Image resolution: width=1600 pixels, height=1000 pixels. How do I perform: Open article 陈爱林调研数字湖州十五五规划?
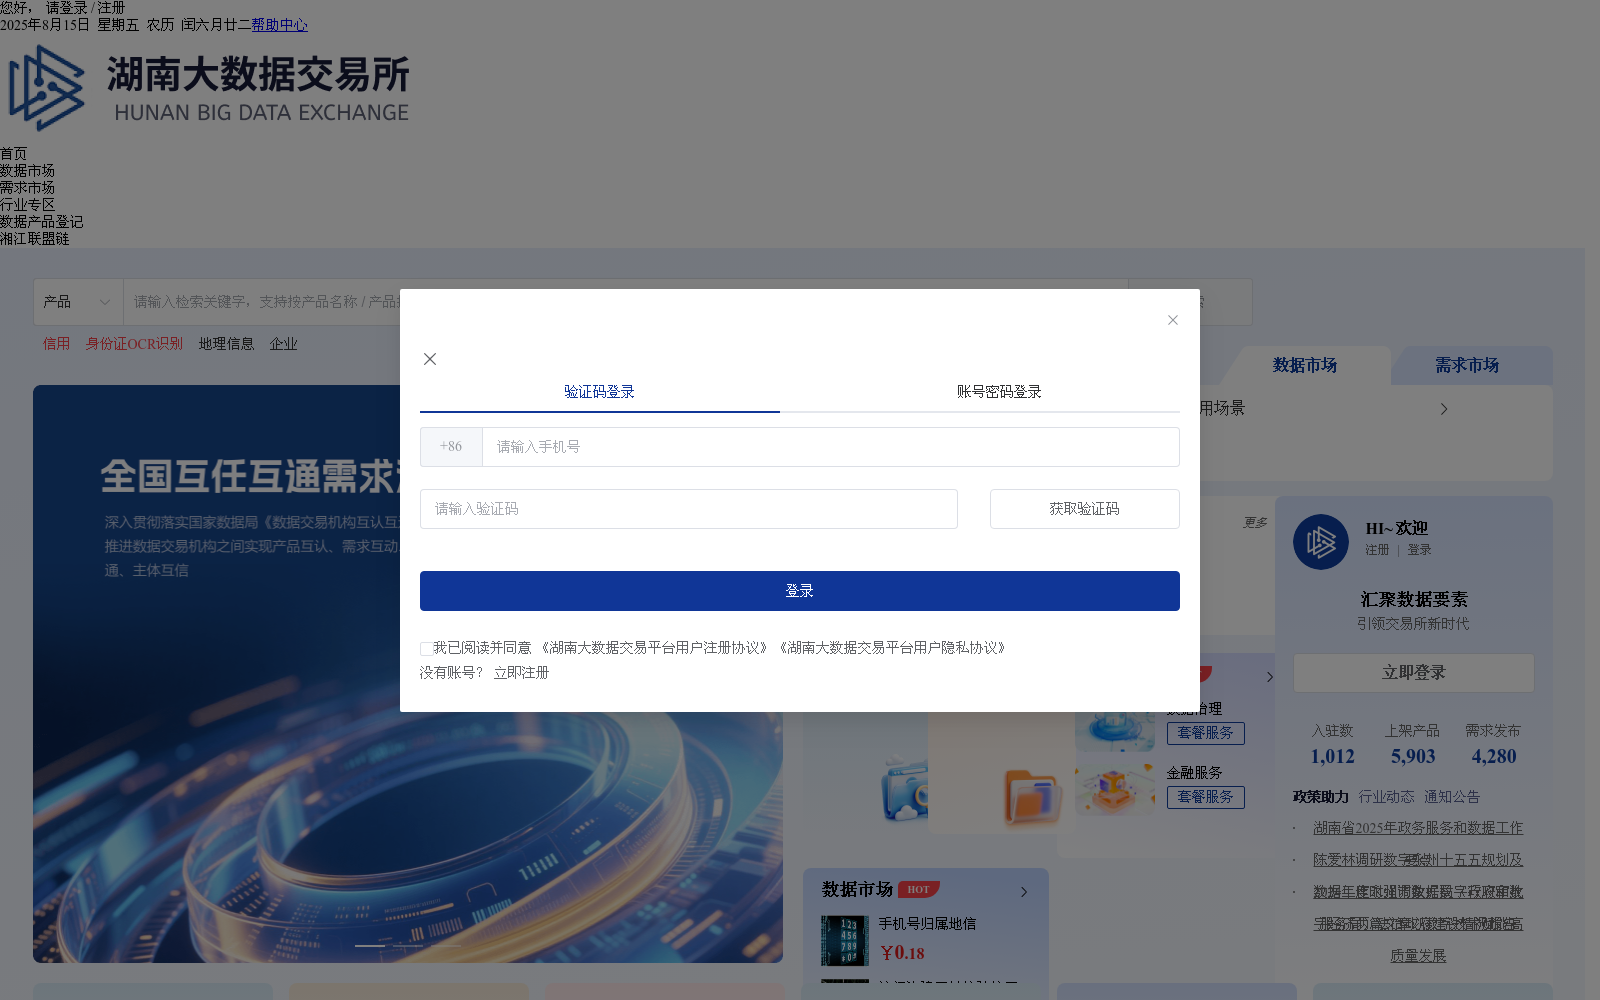pos(1418,860)
